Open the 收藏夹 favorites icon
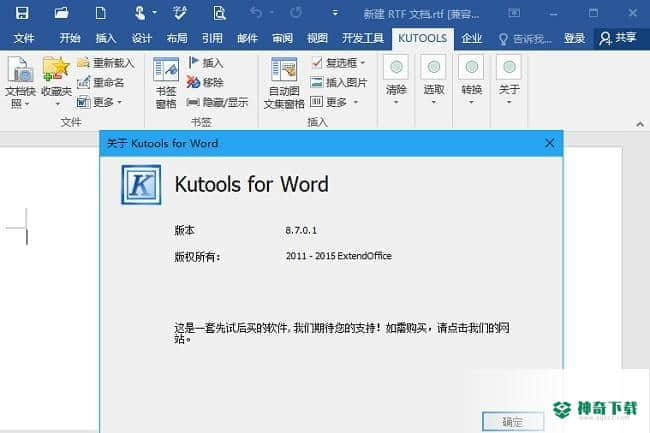Screen dimensions: 650x433 [x=57, y=82]
